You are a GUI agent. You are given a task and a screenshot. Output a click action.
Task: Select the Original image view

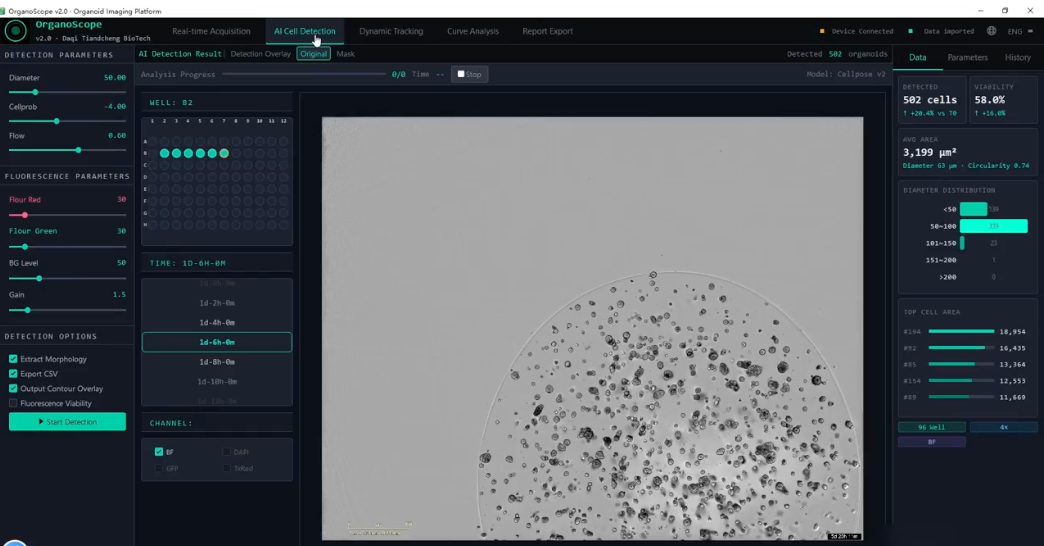pyautogui.click(x=314, y=54)
